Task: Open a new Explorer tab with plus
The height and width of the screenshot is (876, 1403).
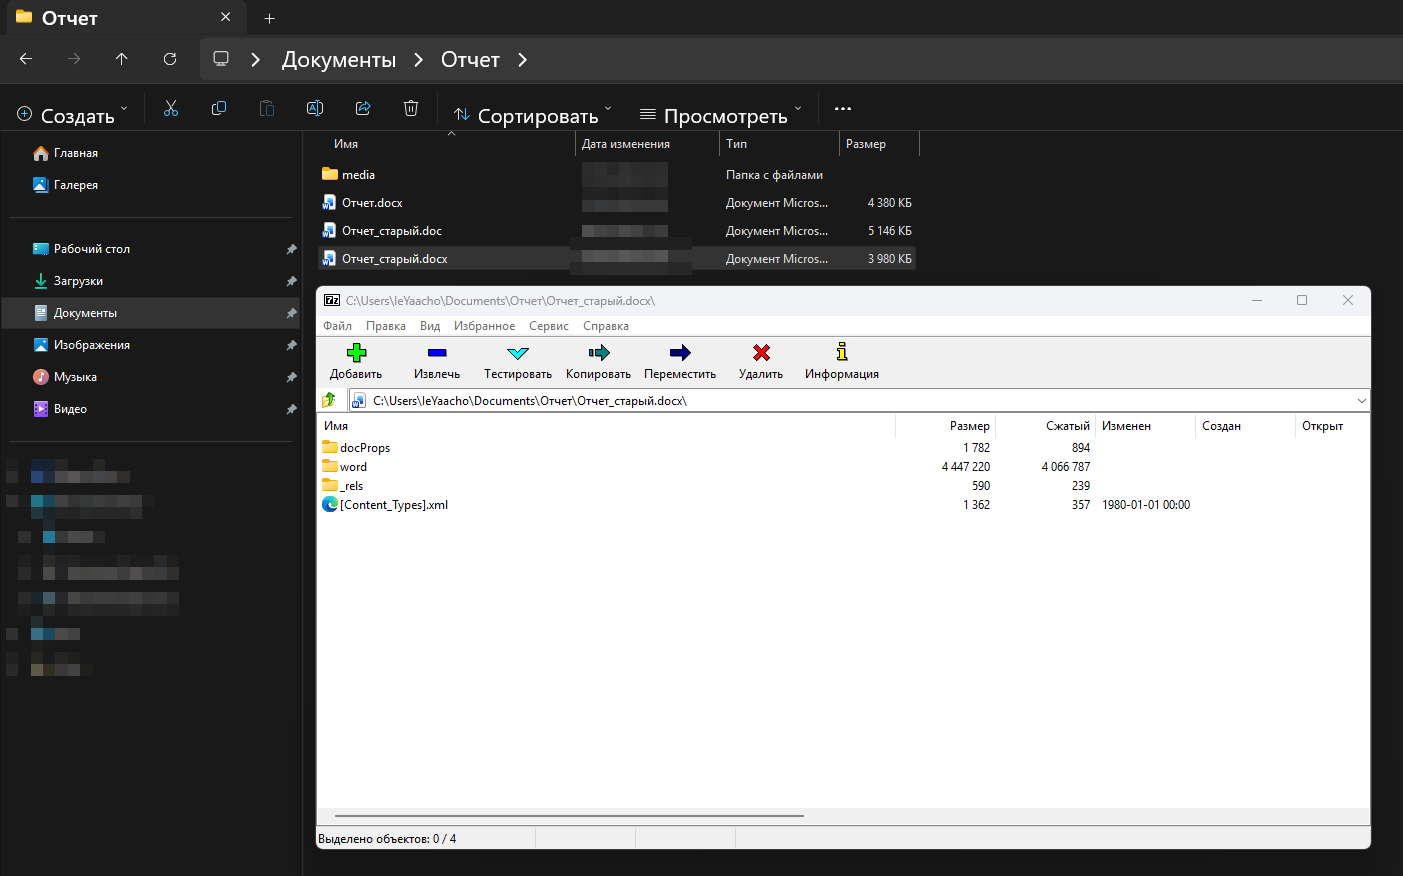Action: coord(269,18)
